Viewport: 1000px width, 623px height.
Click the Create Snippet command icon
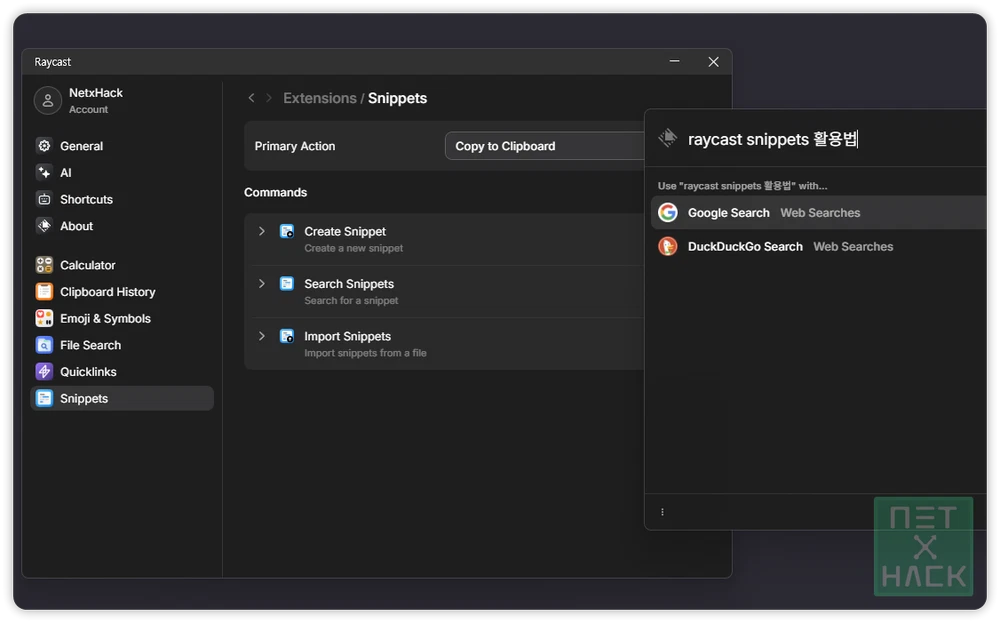point(287,231)
